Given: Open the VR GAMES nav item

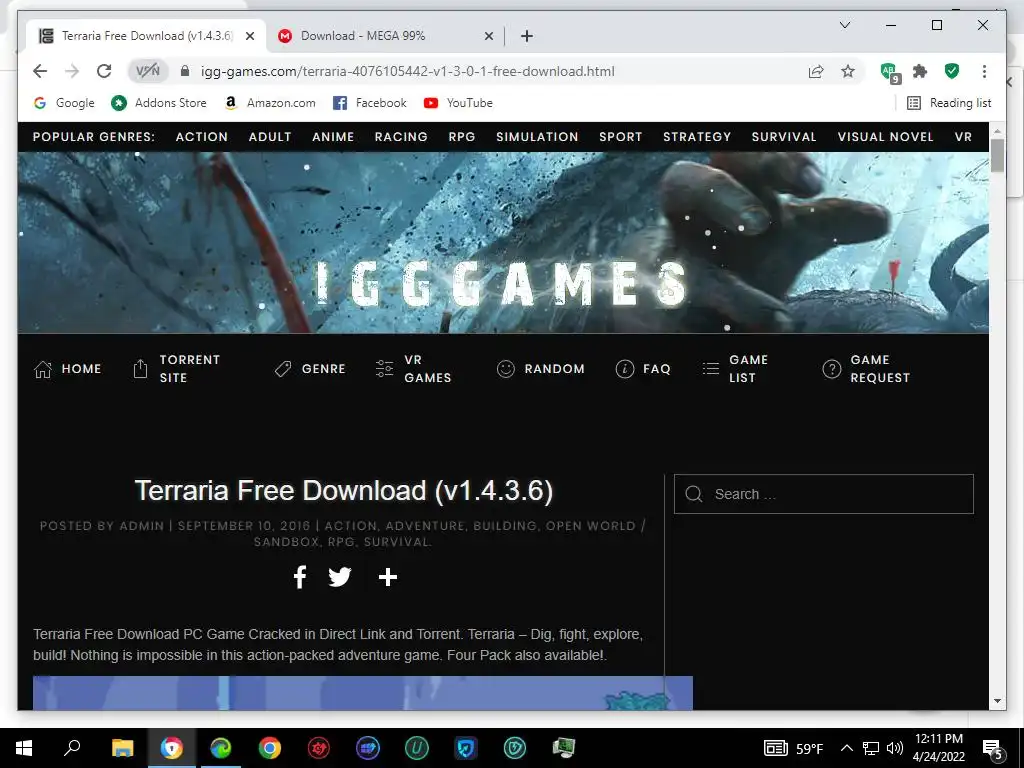Looking at the screenshot, I should (413, 369).
